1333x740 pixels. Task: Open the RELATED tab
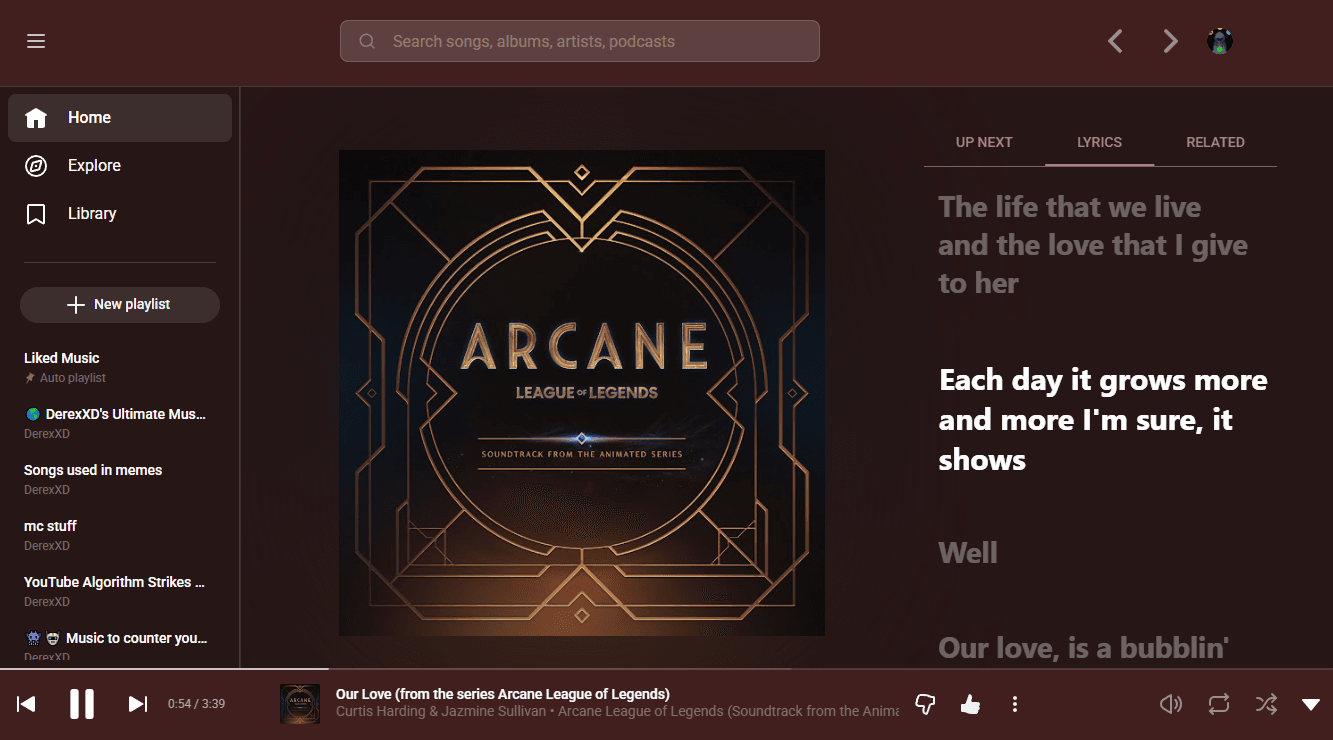pos(1215,142)
